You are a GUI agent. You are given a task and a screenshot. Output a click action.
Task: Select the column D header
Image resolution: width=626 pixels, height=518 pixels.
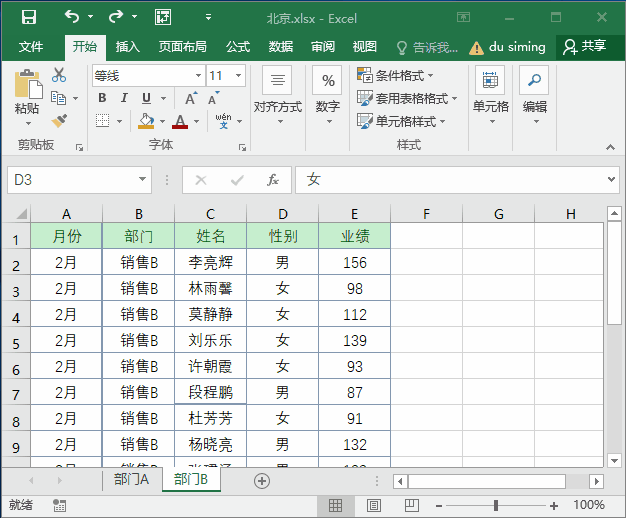click(x=283, y=214)
